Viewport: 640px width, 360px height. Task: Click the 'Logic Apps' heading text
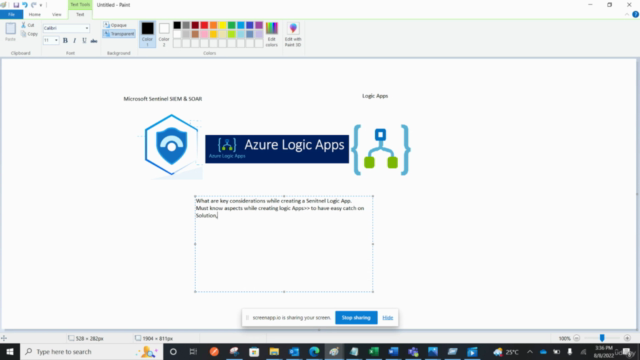click(375, 96)
